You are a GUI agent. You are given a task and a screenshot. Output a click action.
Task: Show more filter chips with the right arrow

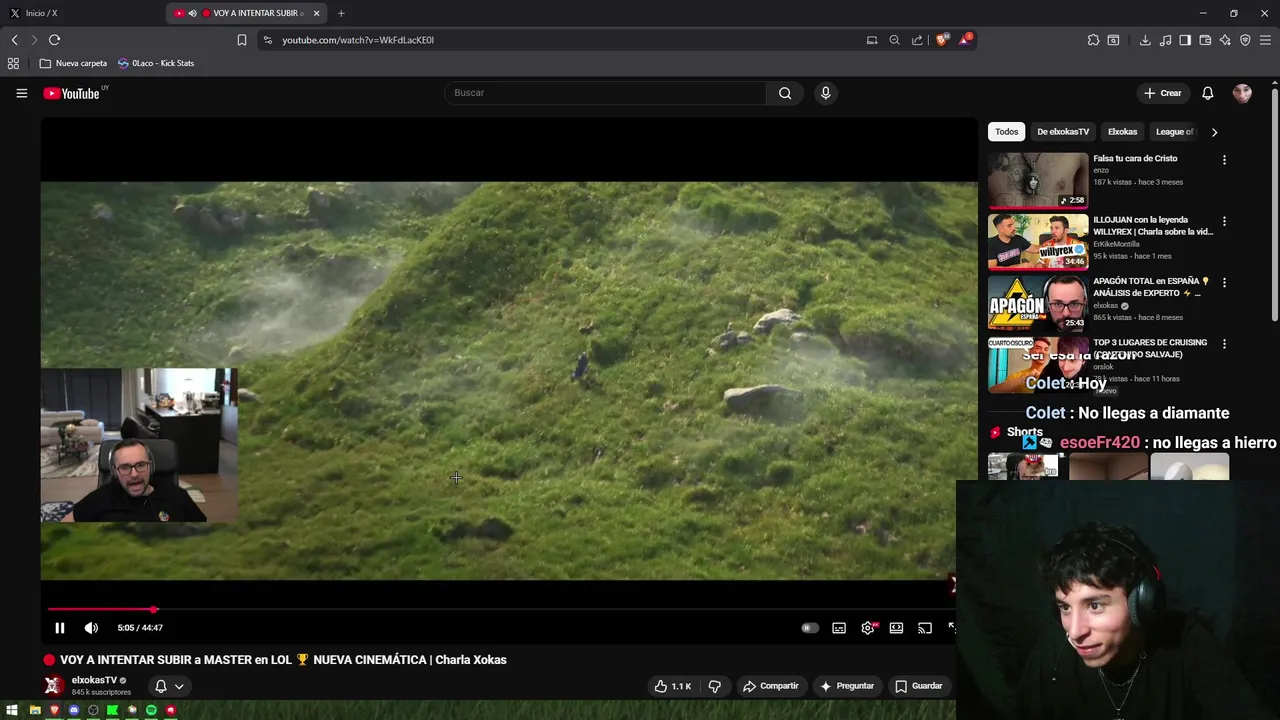tap(1214, 132)
